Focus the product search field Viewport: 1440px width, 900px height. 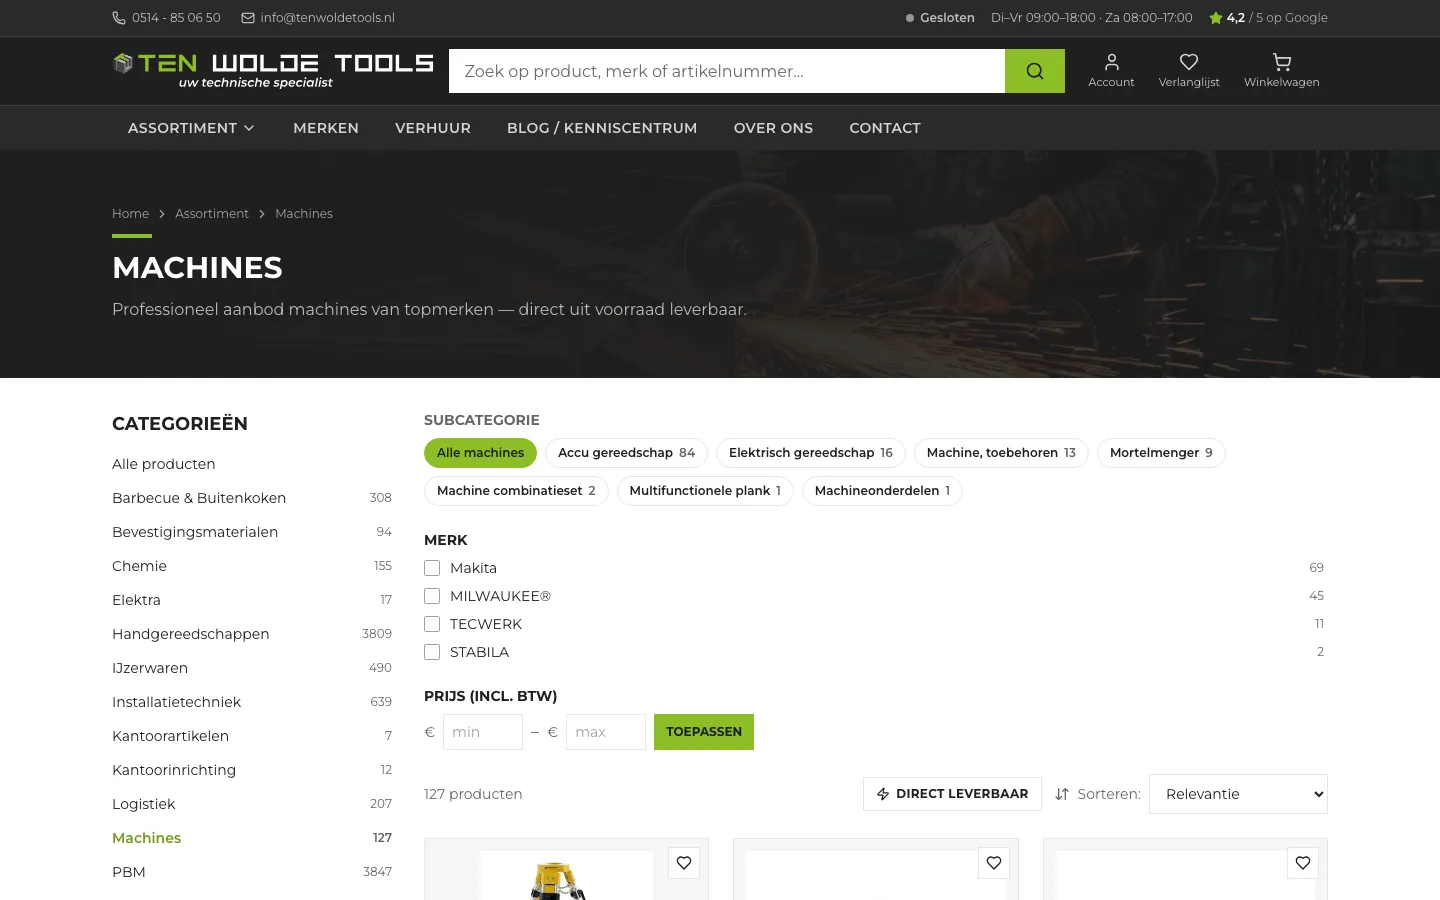[727, 71]
